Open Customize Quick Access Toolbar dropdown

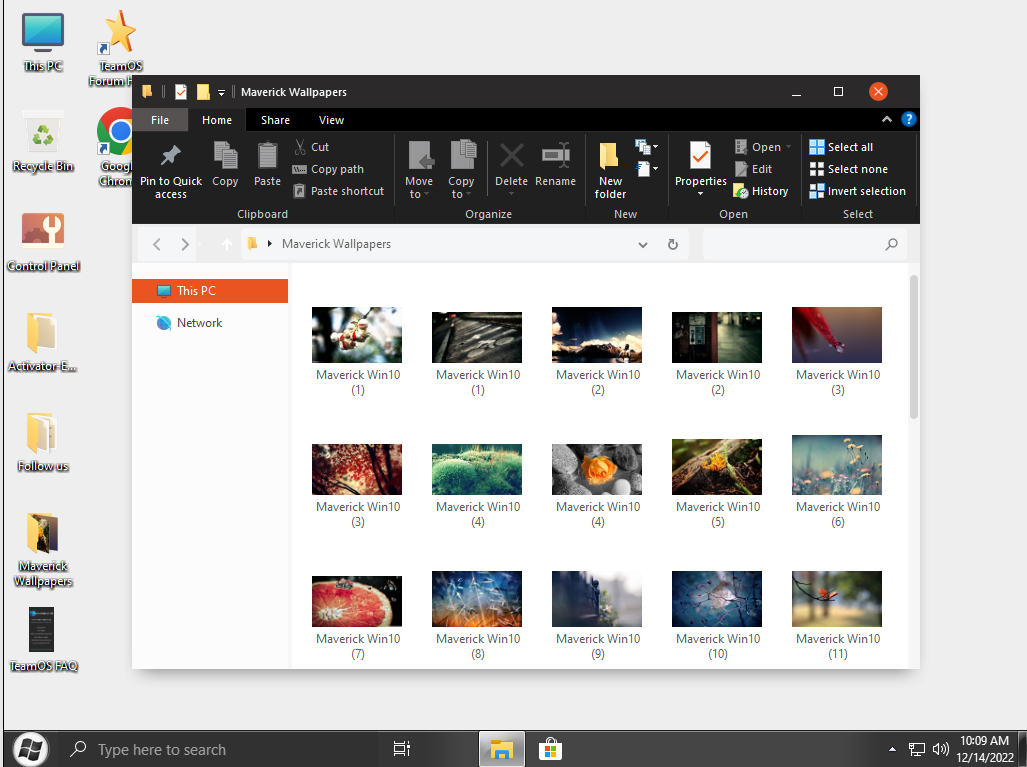221,93
